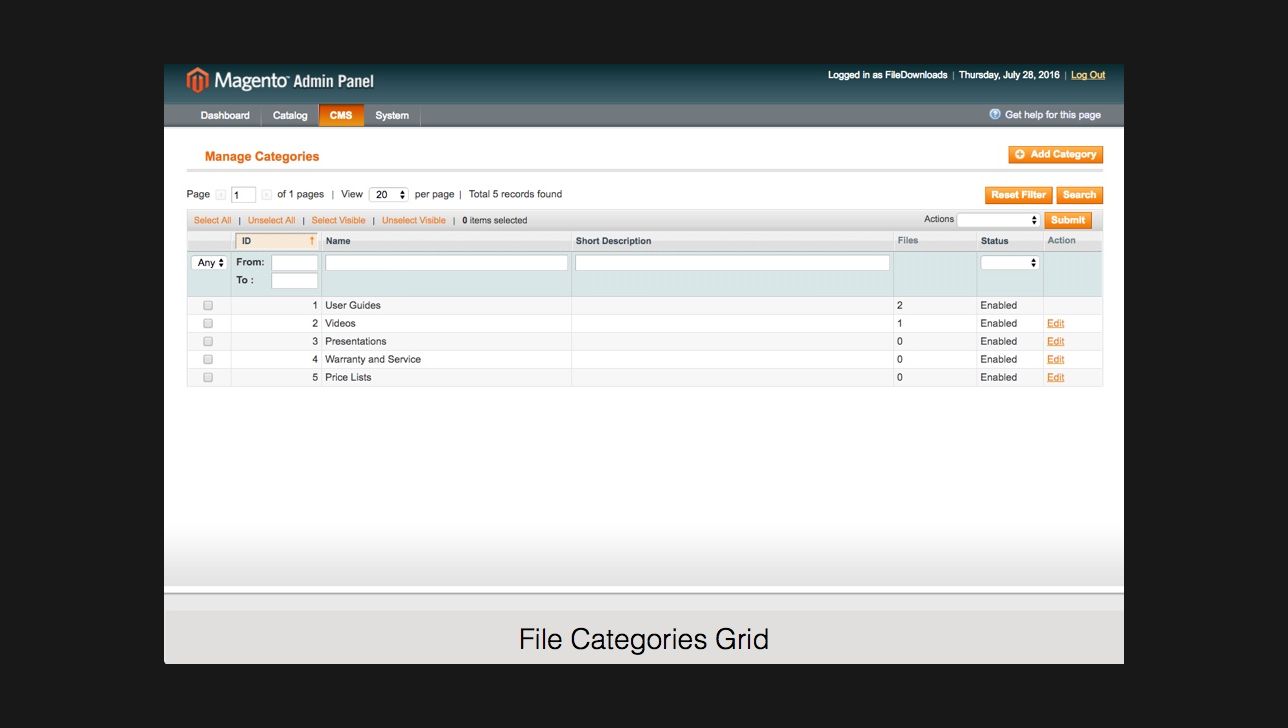Click the ID To filter field
The width and height of the screenshot is (1288, 728).
click(x=294, y=281)
